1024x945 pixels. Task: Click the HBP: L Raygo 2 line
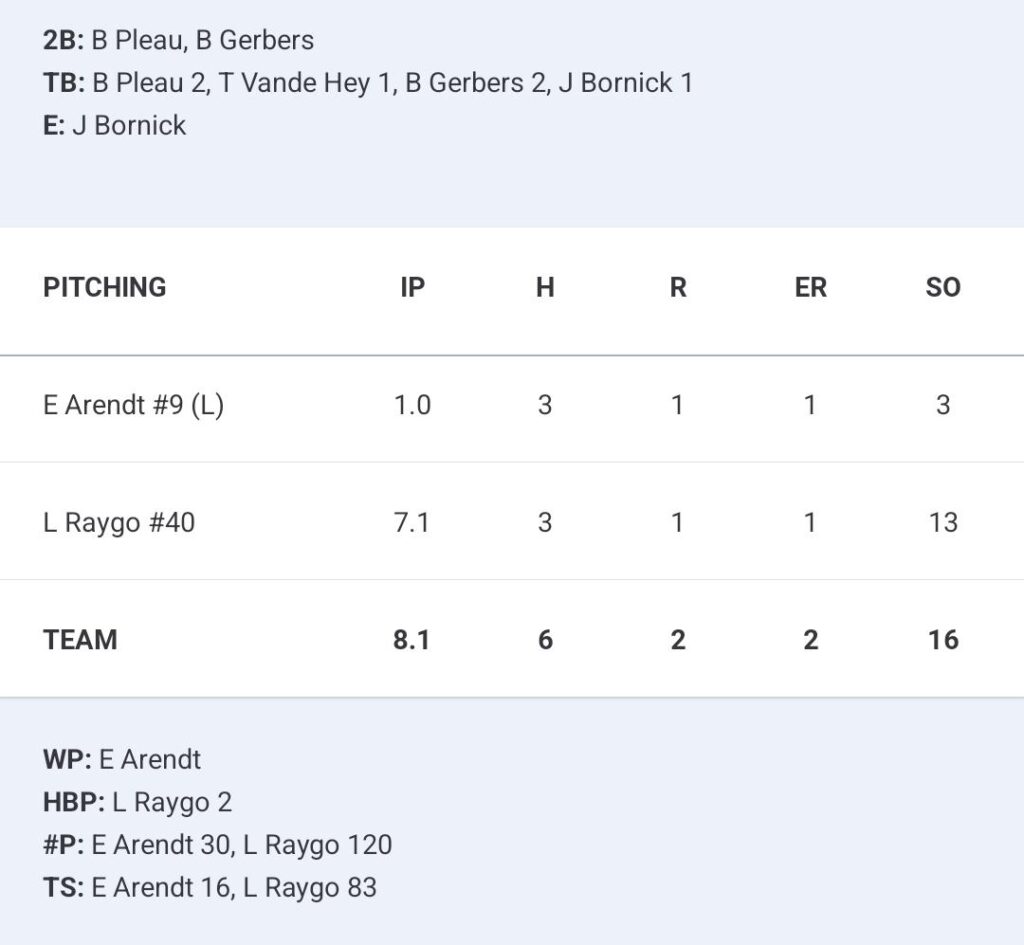tap(137, 802)
